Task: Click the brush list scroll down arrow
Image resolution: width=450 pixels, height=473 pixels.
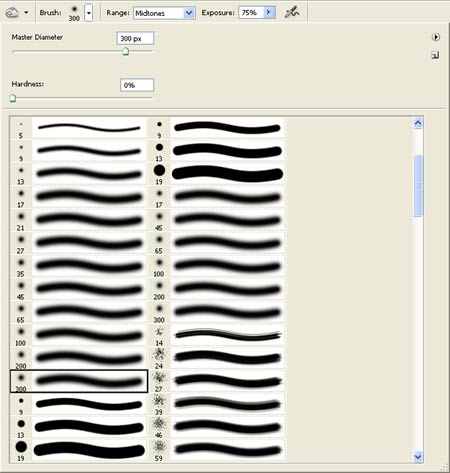Action: (x=418, y=456)
